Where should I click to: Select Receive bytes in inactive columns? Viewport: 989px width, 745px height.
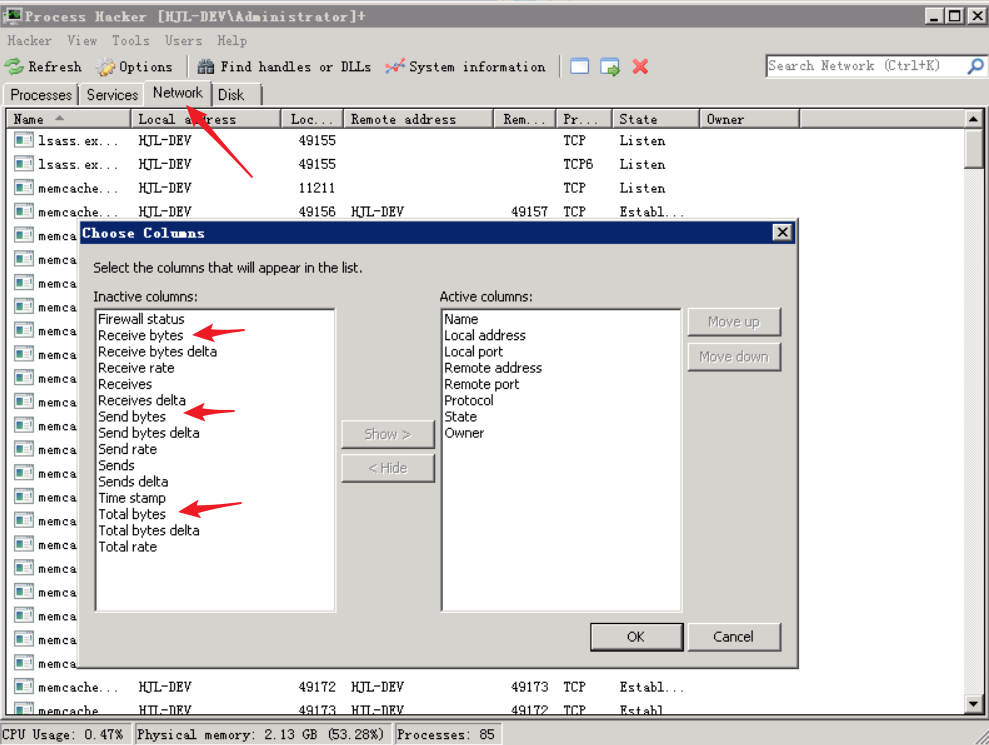(x=140, y=336)
